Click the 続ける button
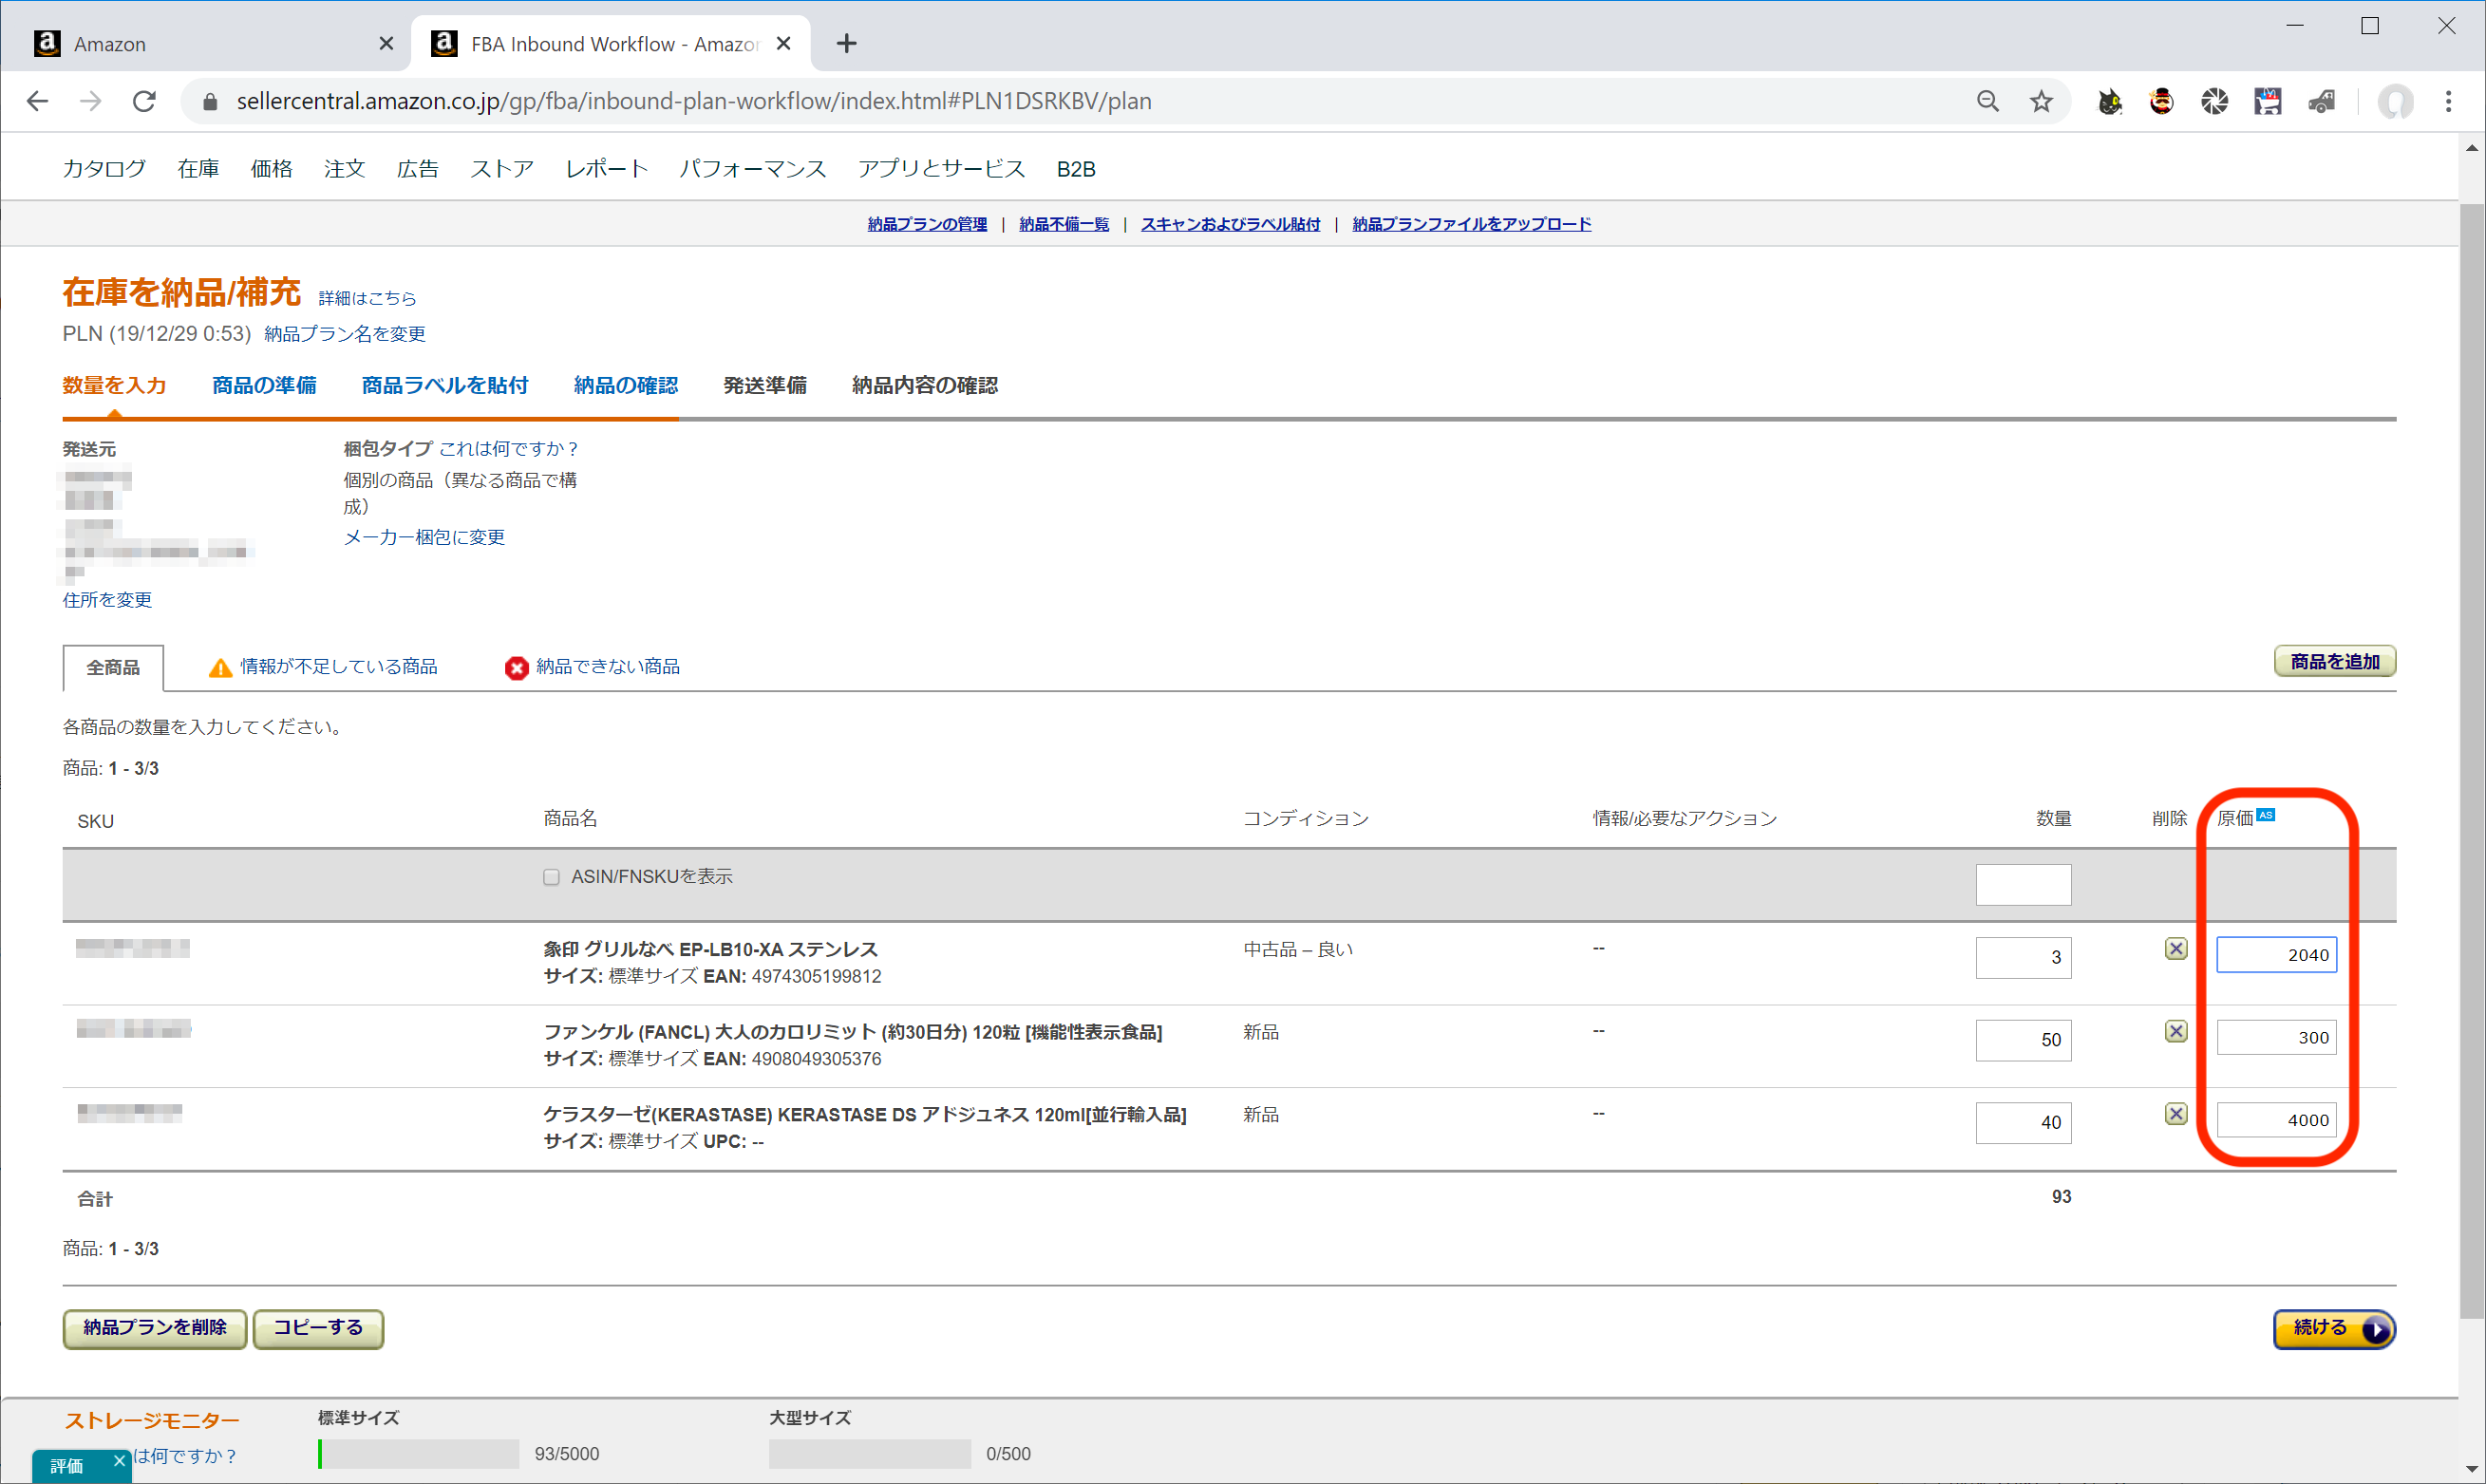 [x=2334, y=1328]
